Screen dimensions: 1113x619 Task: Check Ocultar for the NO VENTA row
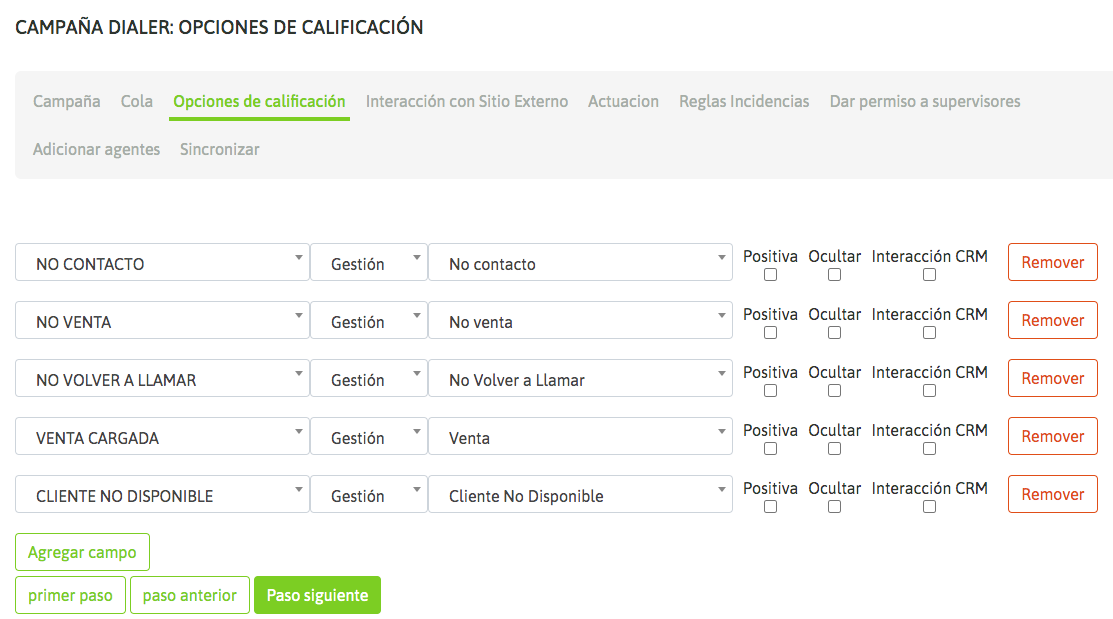(x=834, y=333)
